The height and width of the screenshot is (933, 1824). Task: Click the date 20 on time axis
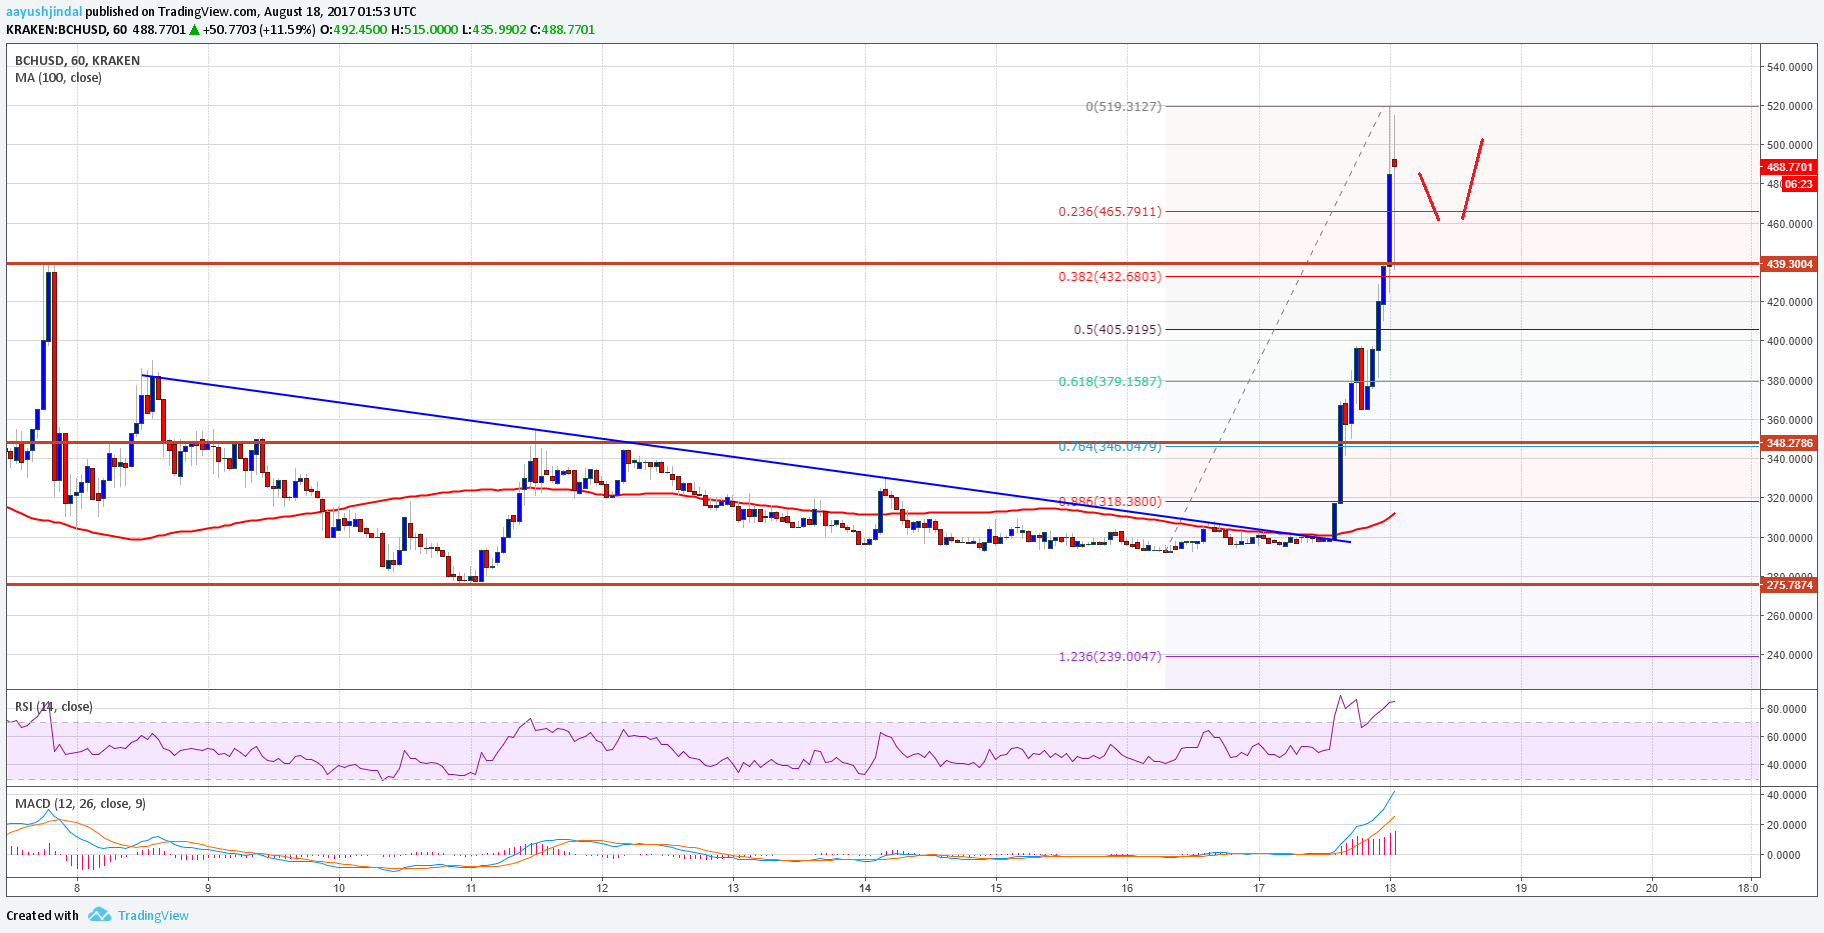pyautogui.click(x=1652, y=888)
